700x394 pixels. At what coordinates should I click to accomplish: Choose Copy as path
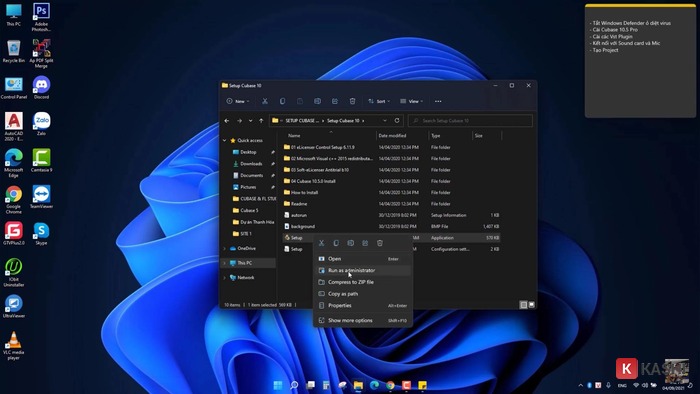[363, 294]
